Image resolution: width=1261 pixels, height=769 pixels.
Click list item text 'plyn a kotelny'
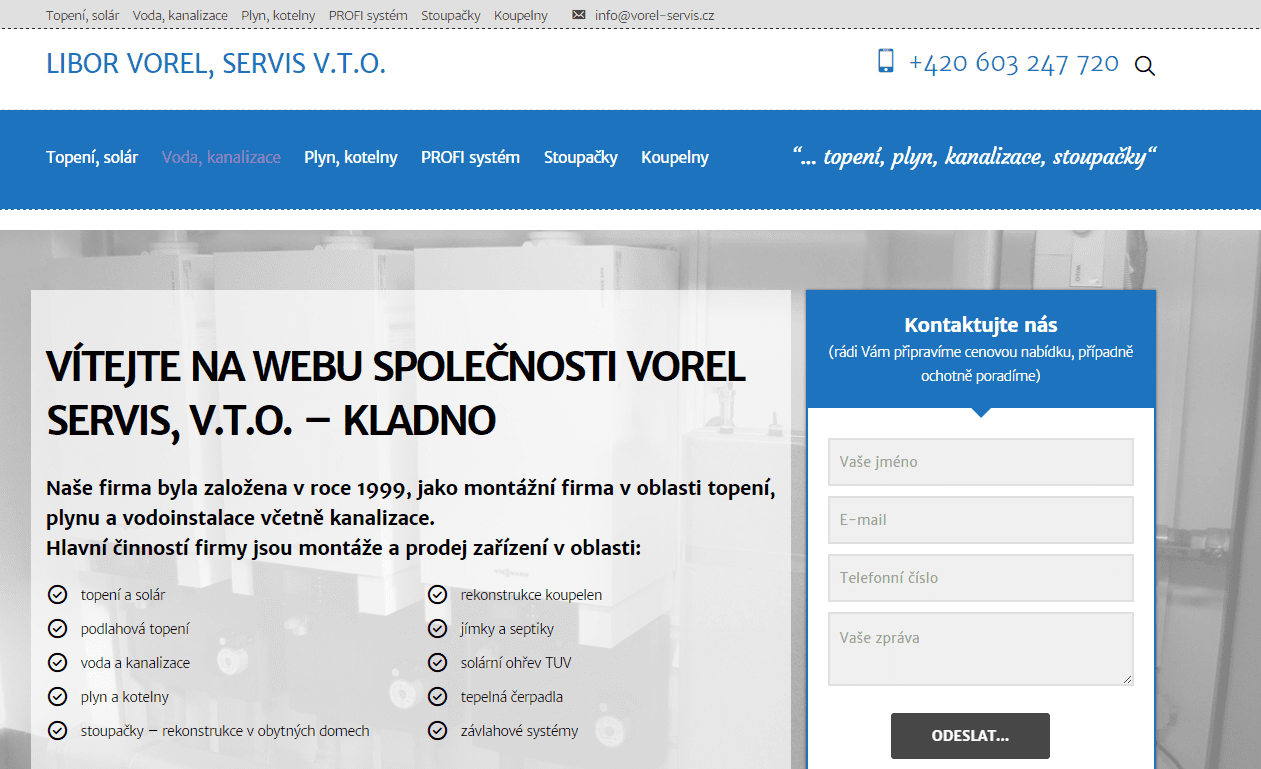click(x=125, y=697)
